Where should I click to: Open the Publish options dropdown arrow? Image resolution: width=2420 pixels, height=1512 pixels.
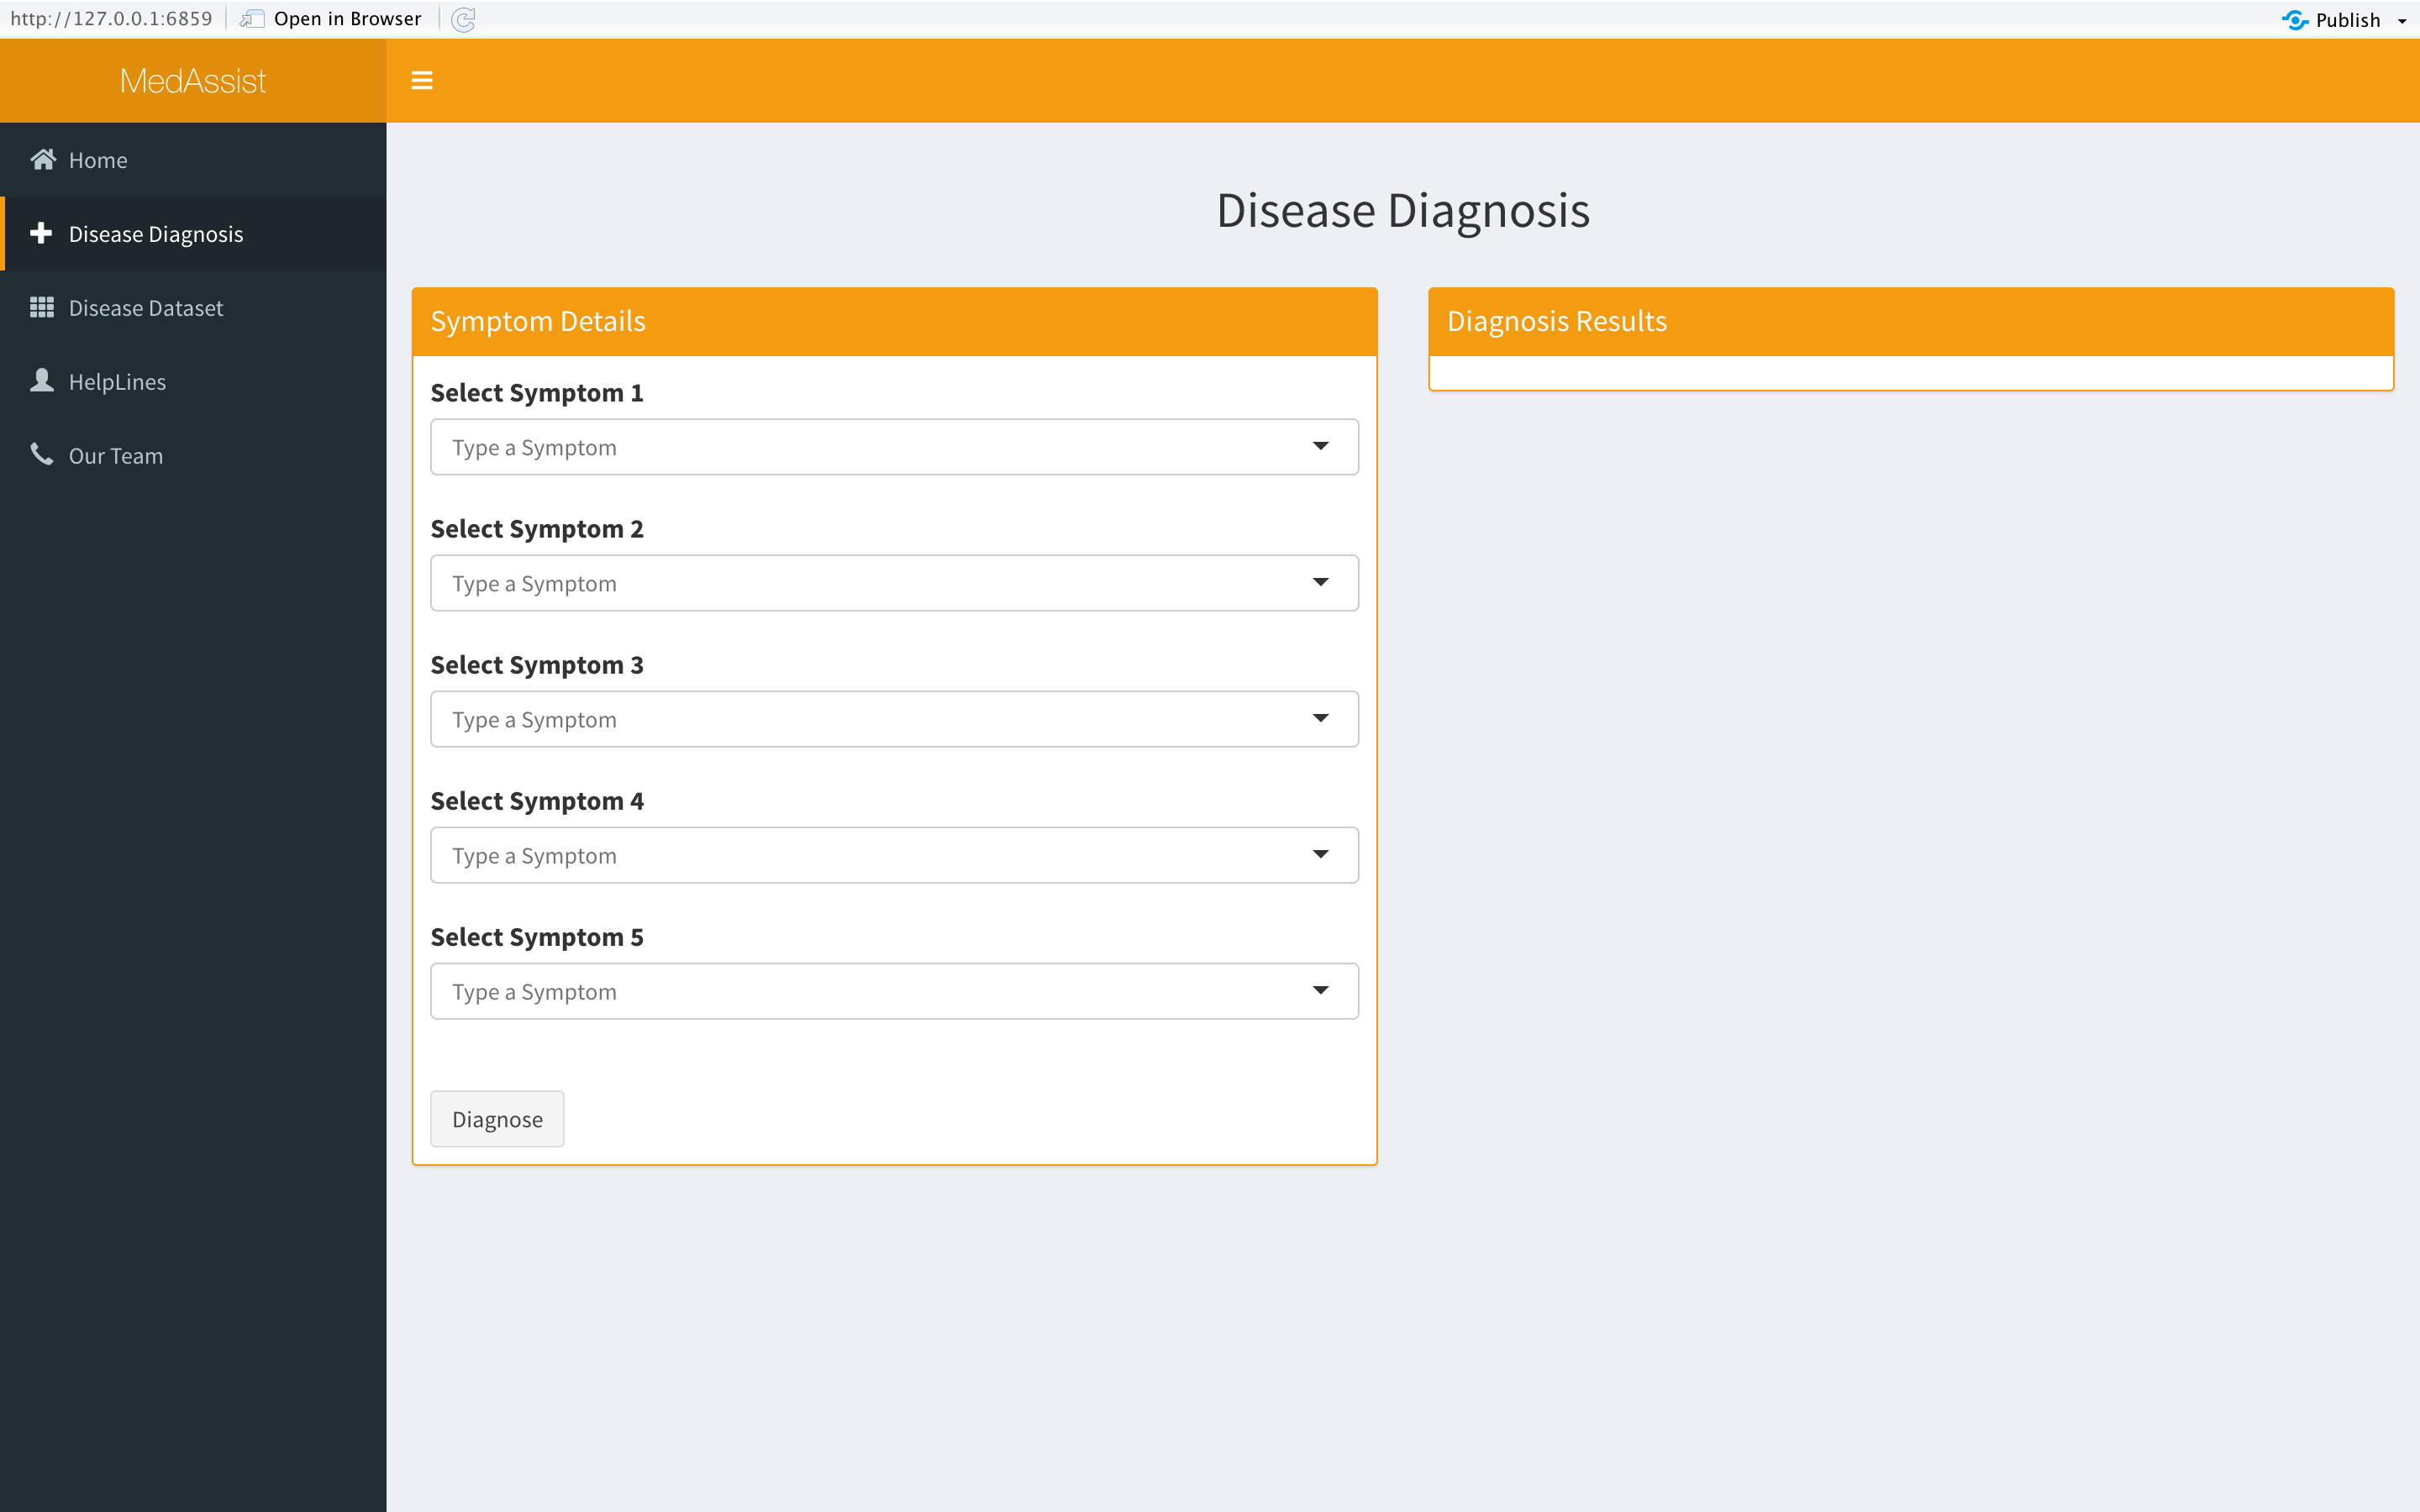click(2402, 21)
